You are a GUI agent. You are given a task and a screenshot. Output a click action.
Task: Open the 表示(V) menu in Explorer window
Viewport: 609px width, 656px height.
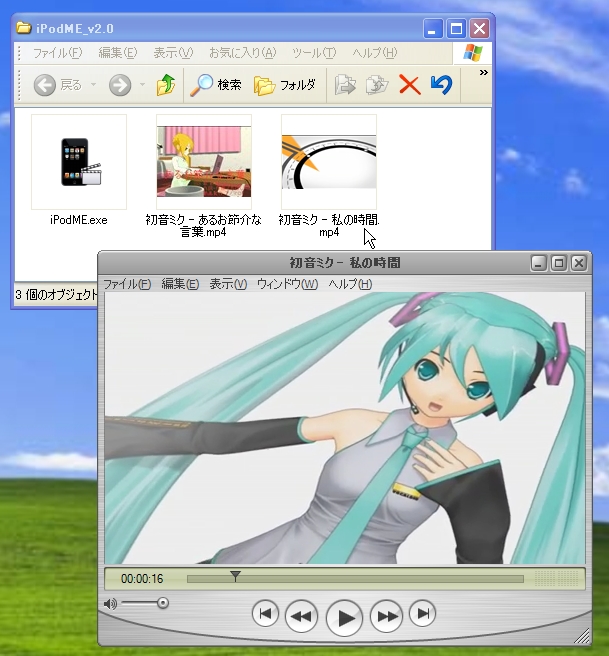tap(173, 53)
